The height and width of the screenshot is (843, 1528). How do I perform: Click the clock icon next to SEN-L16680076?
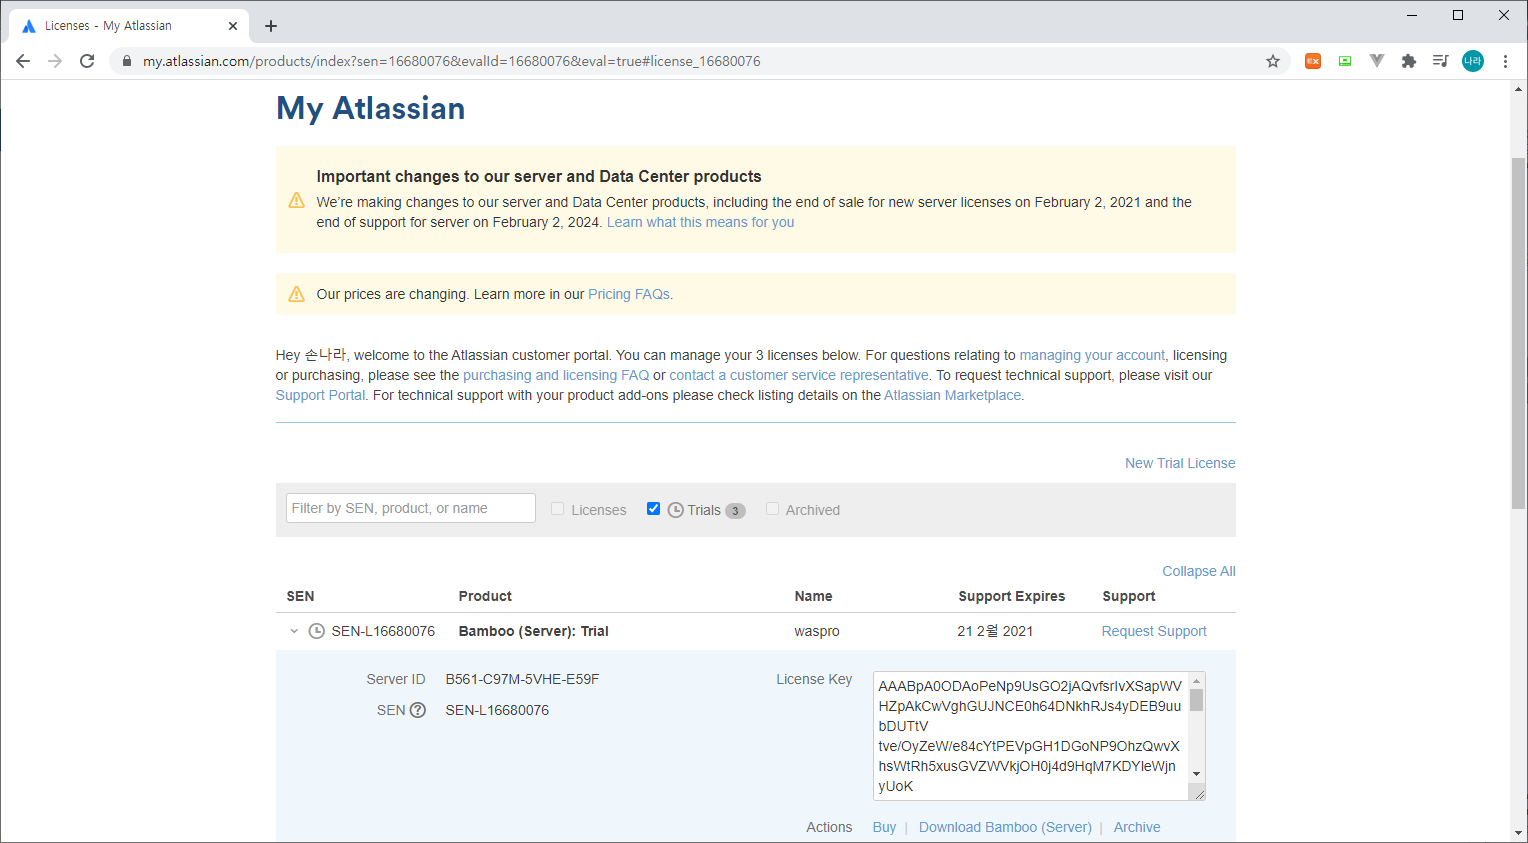point(317,631)
